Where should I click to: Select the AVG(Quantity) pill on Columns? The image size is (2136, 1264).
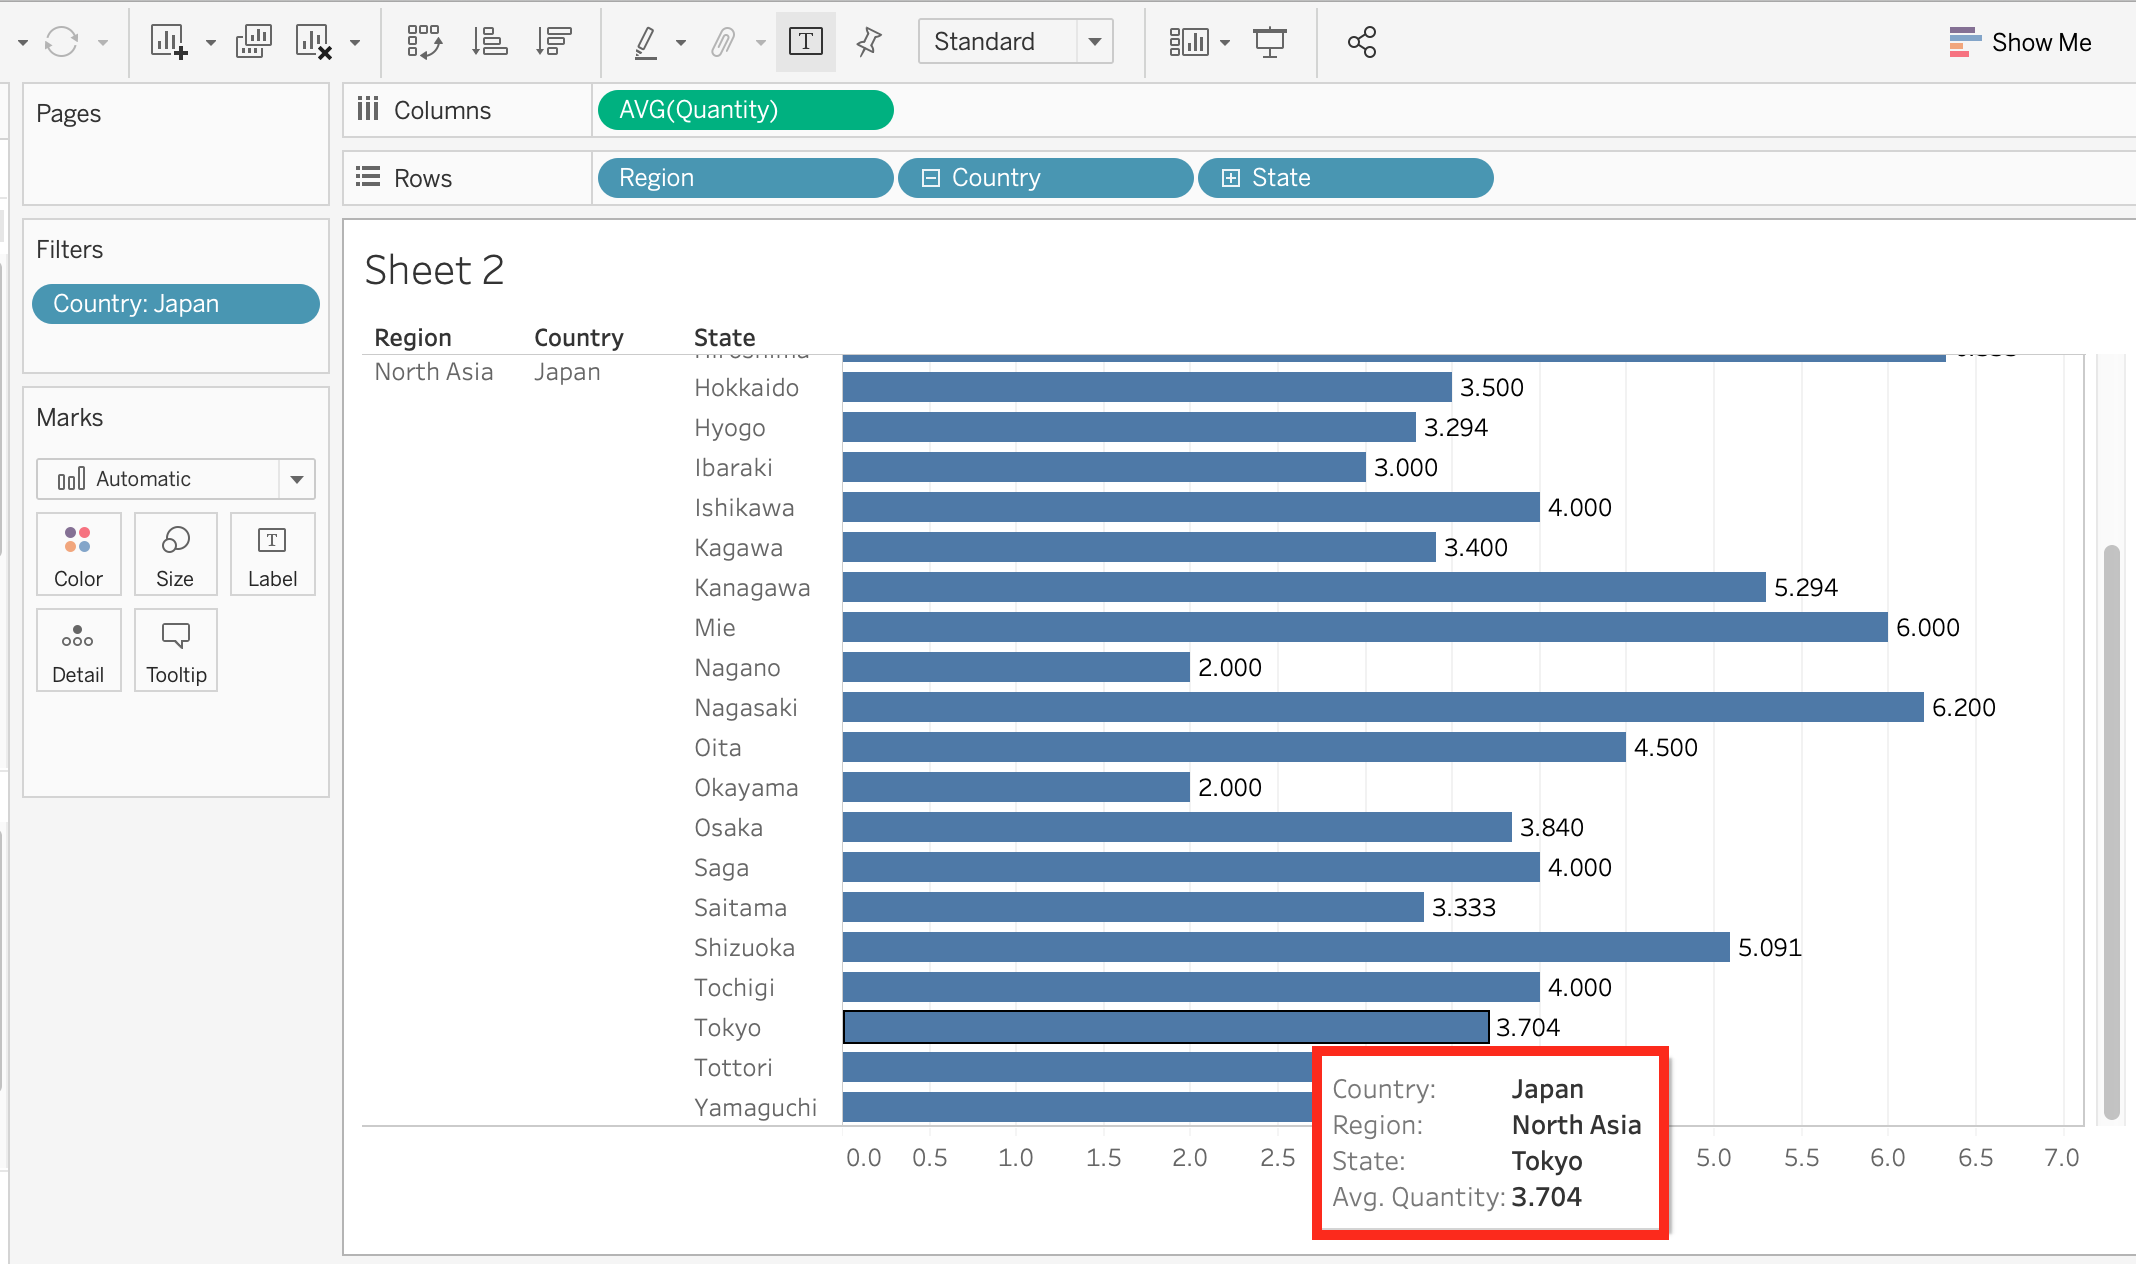click(x=744, y=110)
